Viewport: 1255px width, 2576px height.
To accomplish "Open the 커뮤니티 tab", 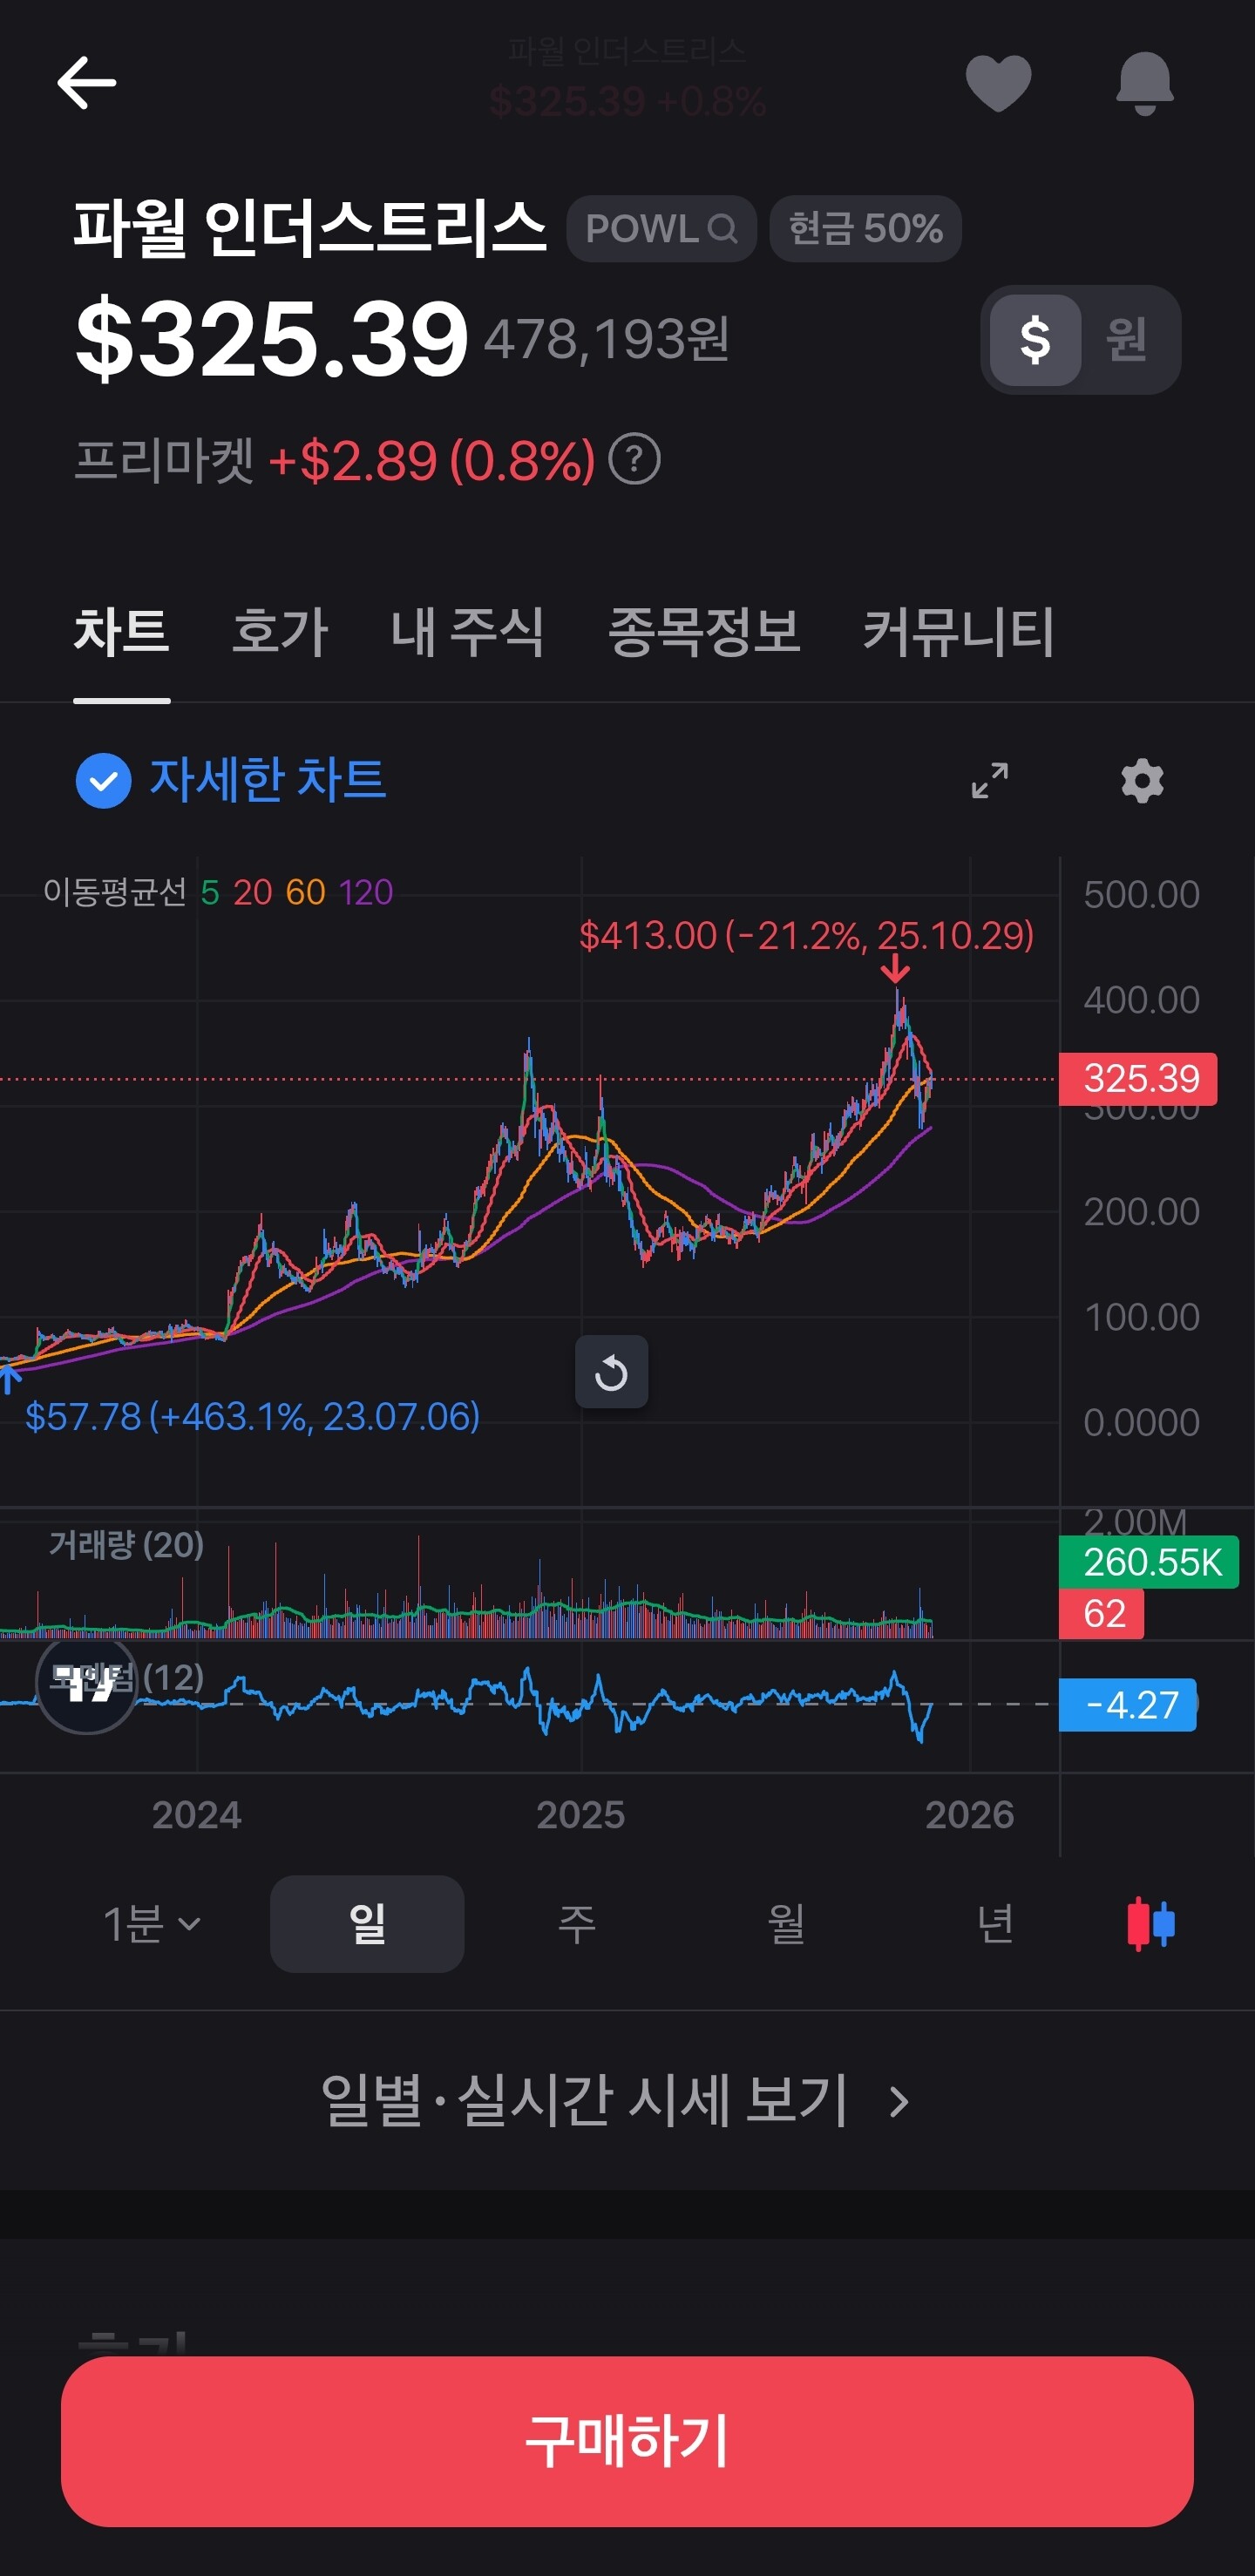I will [958, 632].
